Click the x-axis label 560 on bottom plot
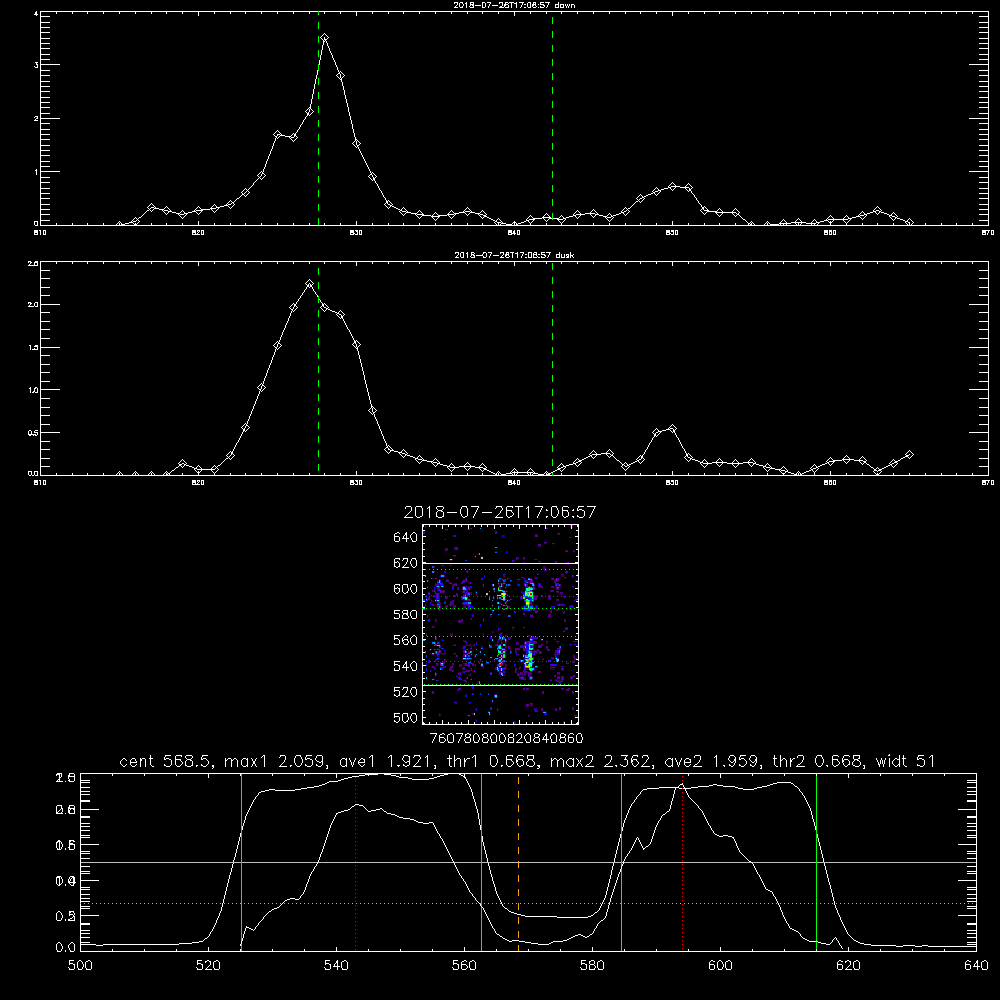Image resolution: width=1000 pixels, height=1000 pixels. coord(464,966)
